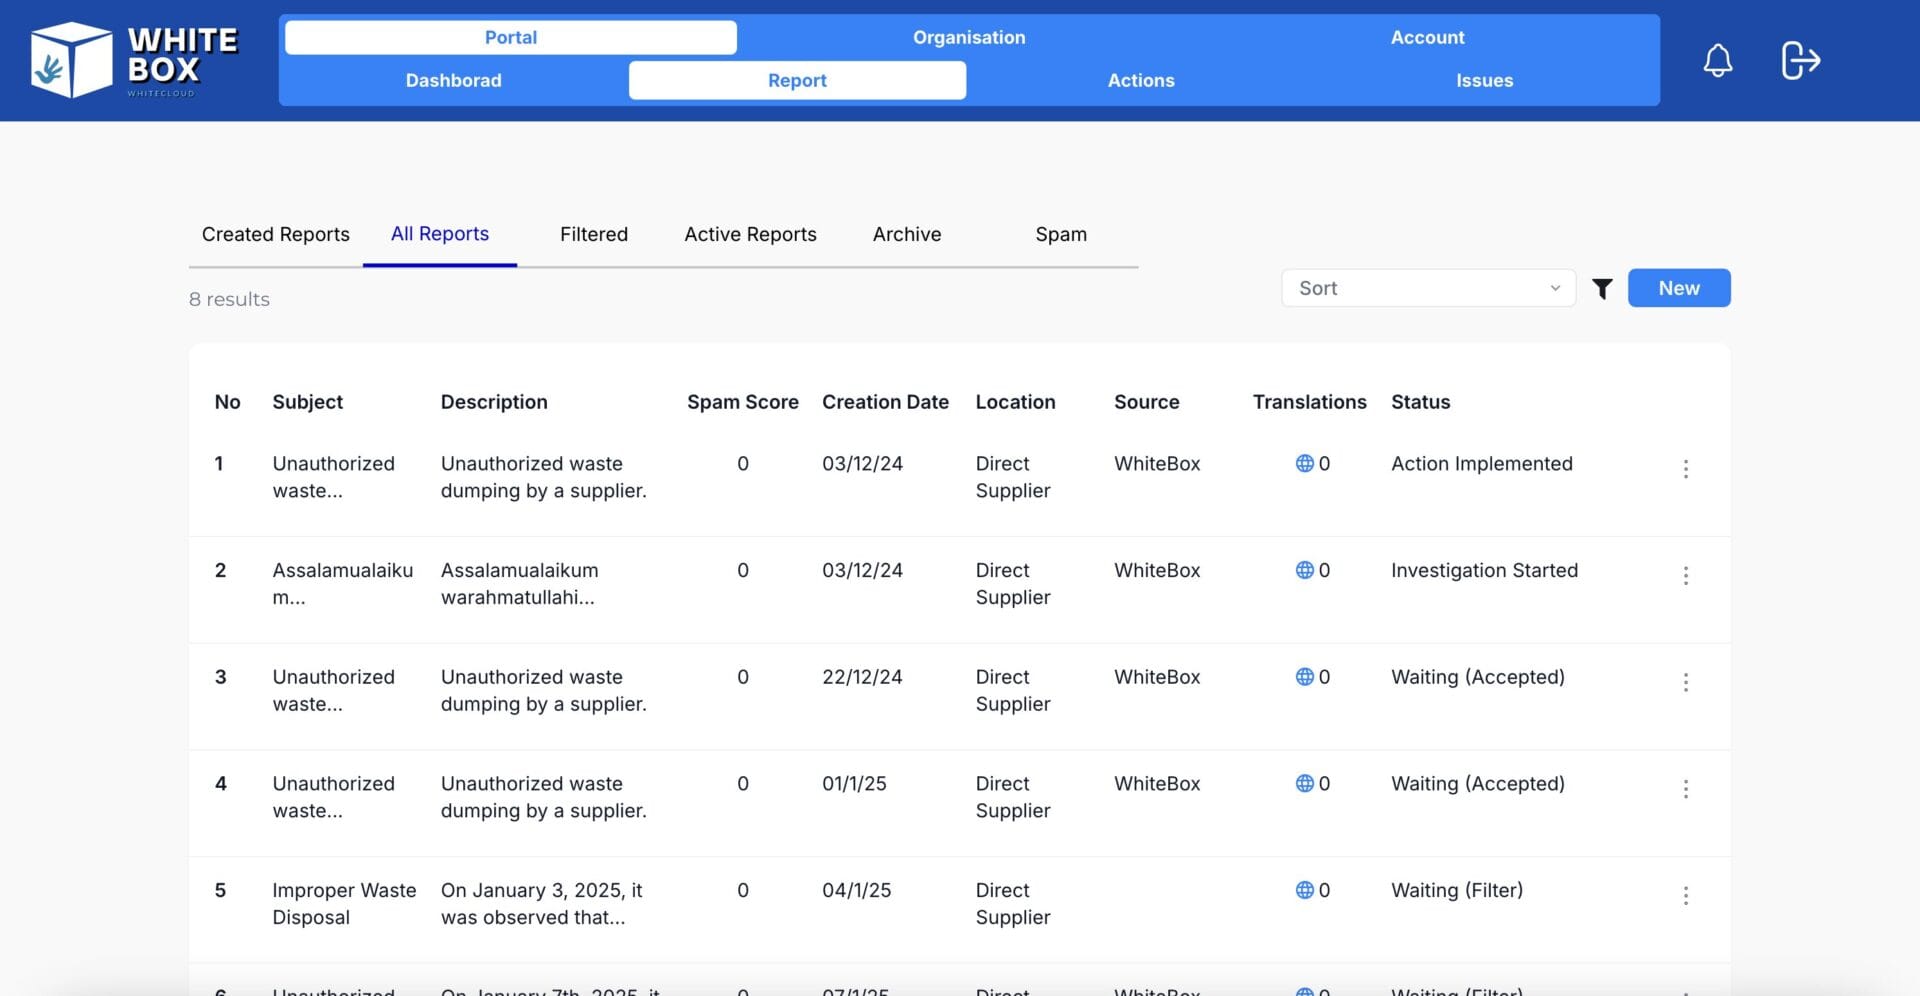Image resolution: width=1920 pixels, height=996 pixels.
Task: Click the 01/1/25 creation date
Action: [x=854, y=784]
